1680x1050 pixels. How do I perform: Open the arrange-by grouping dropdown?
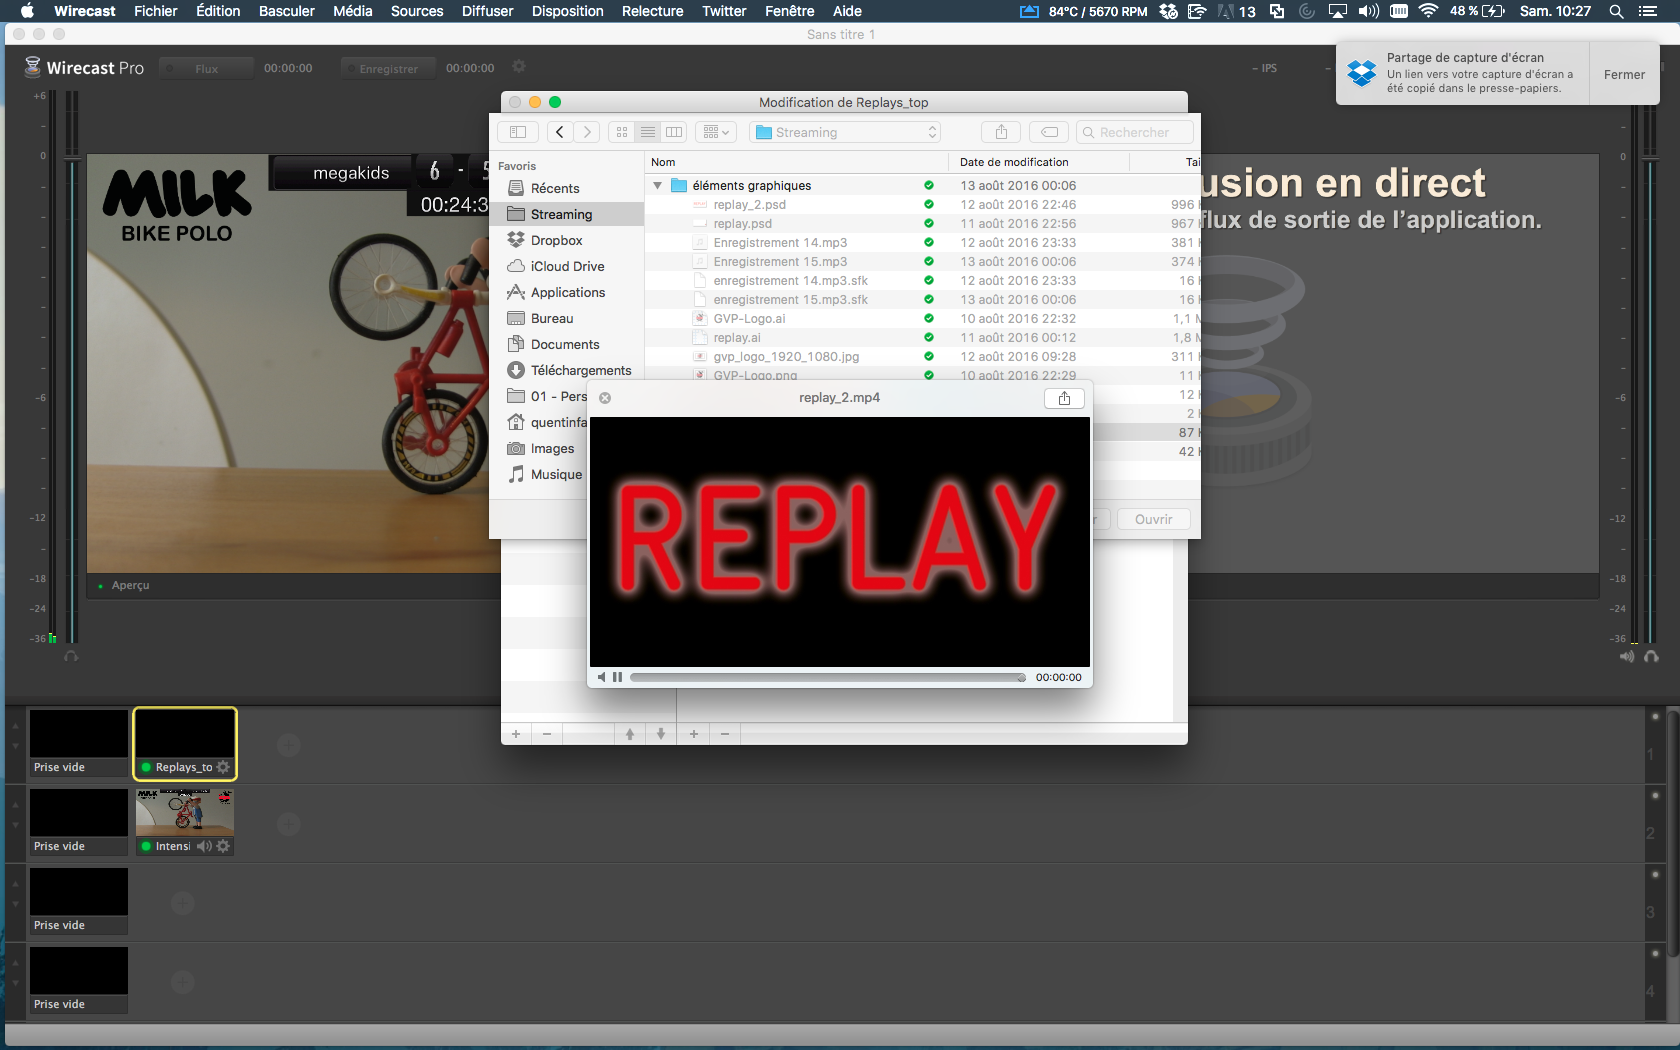716,132
